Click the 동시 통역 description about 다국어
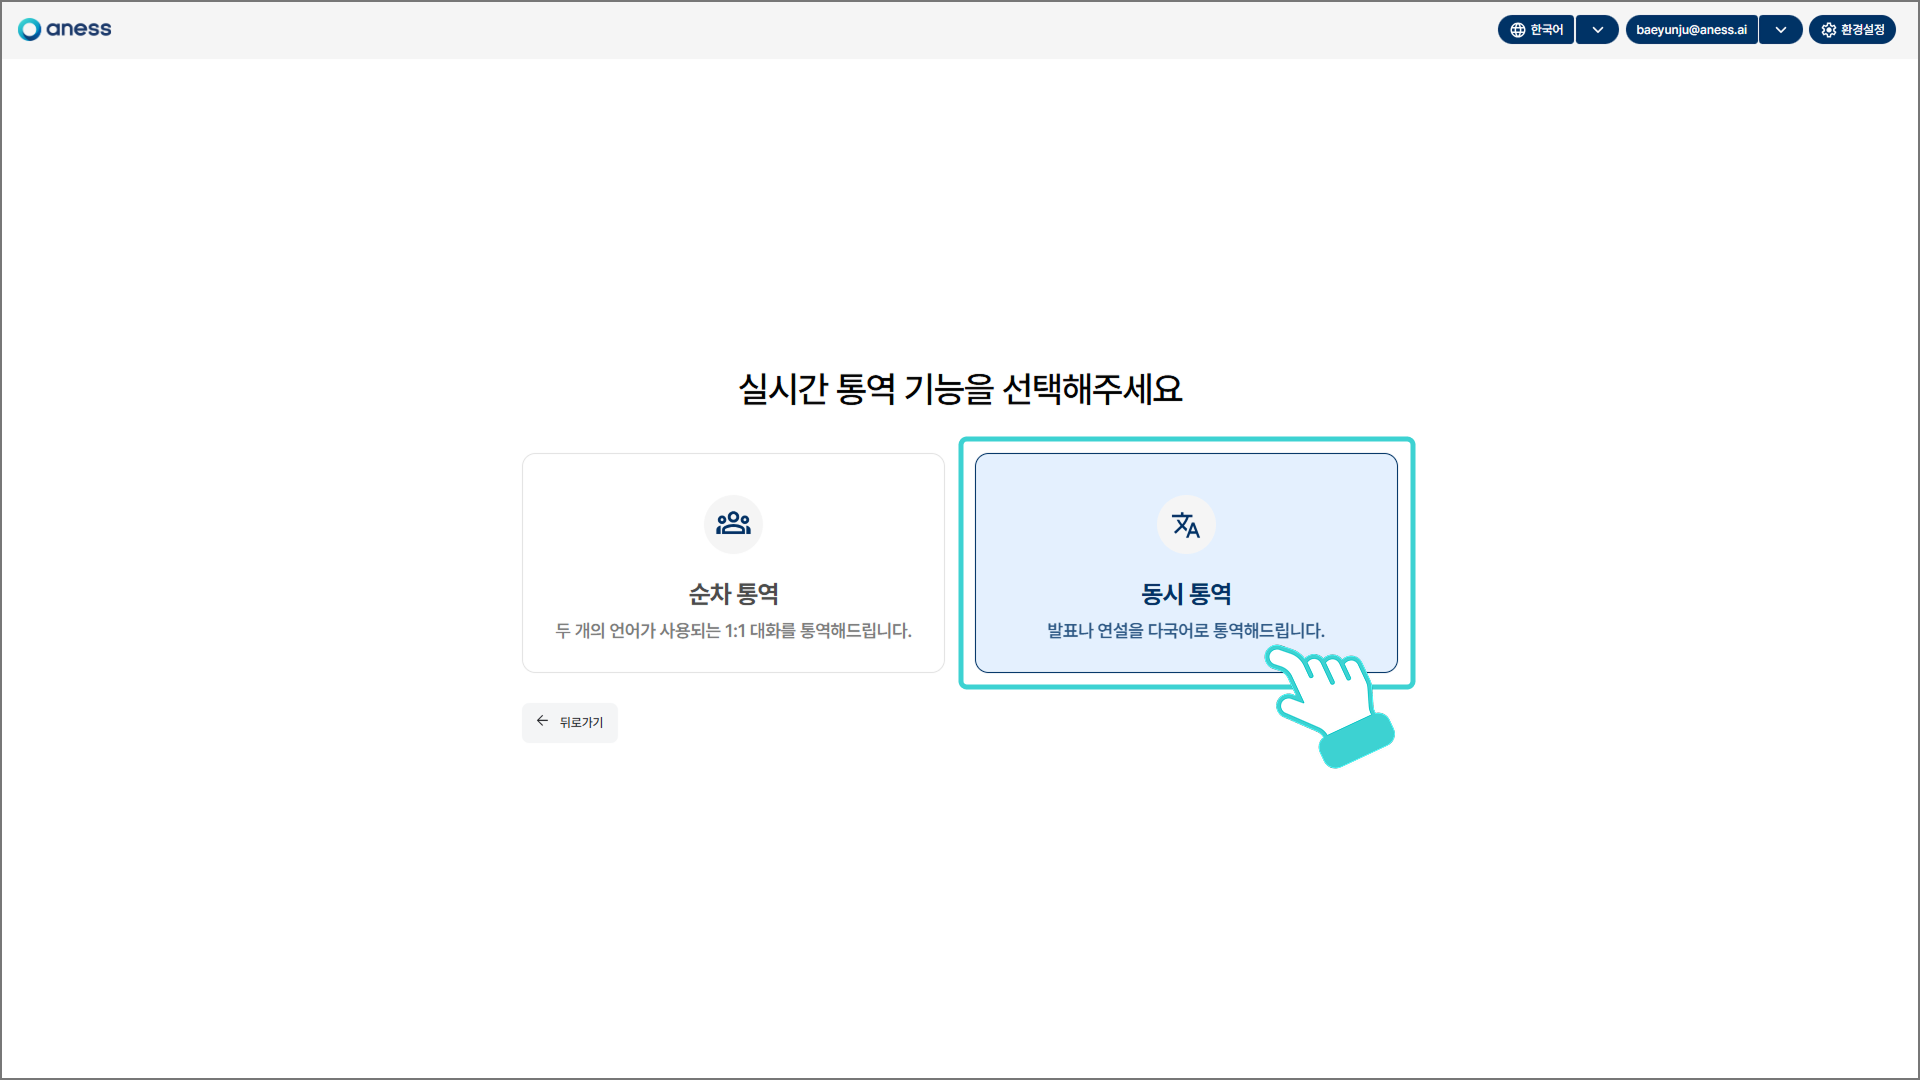Screen dimensions: 1920x1080 (1185, 631)
